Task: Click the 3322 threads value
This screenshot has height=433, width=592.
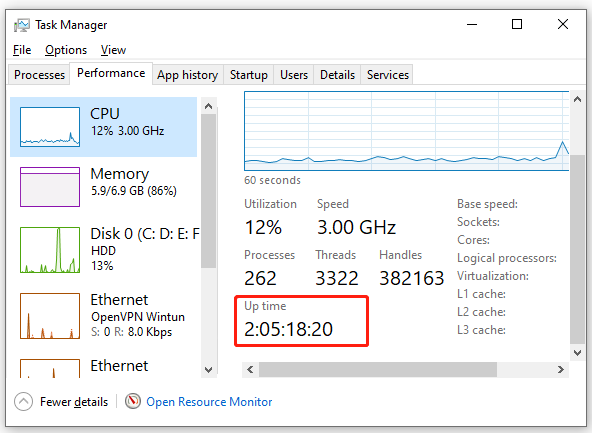Action: [x=337, y=279]
